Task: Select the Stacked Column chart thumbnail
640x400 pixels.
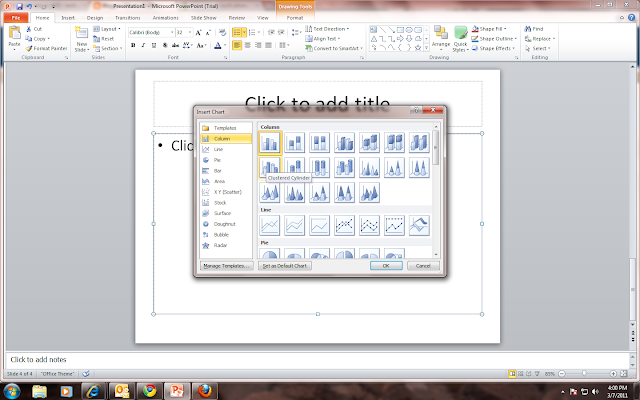Action: [x=294, y=142]
